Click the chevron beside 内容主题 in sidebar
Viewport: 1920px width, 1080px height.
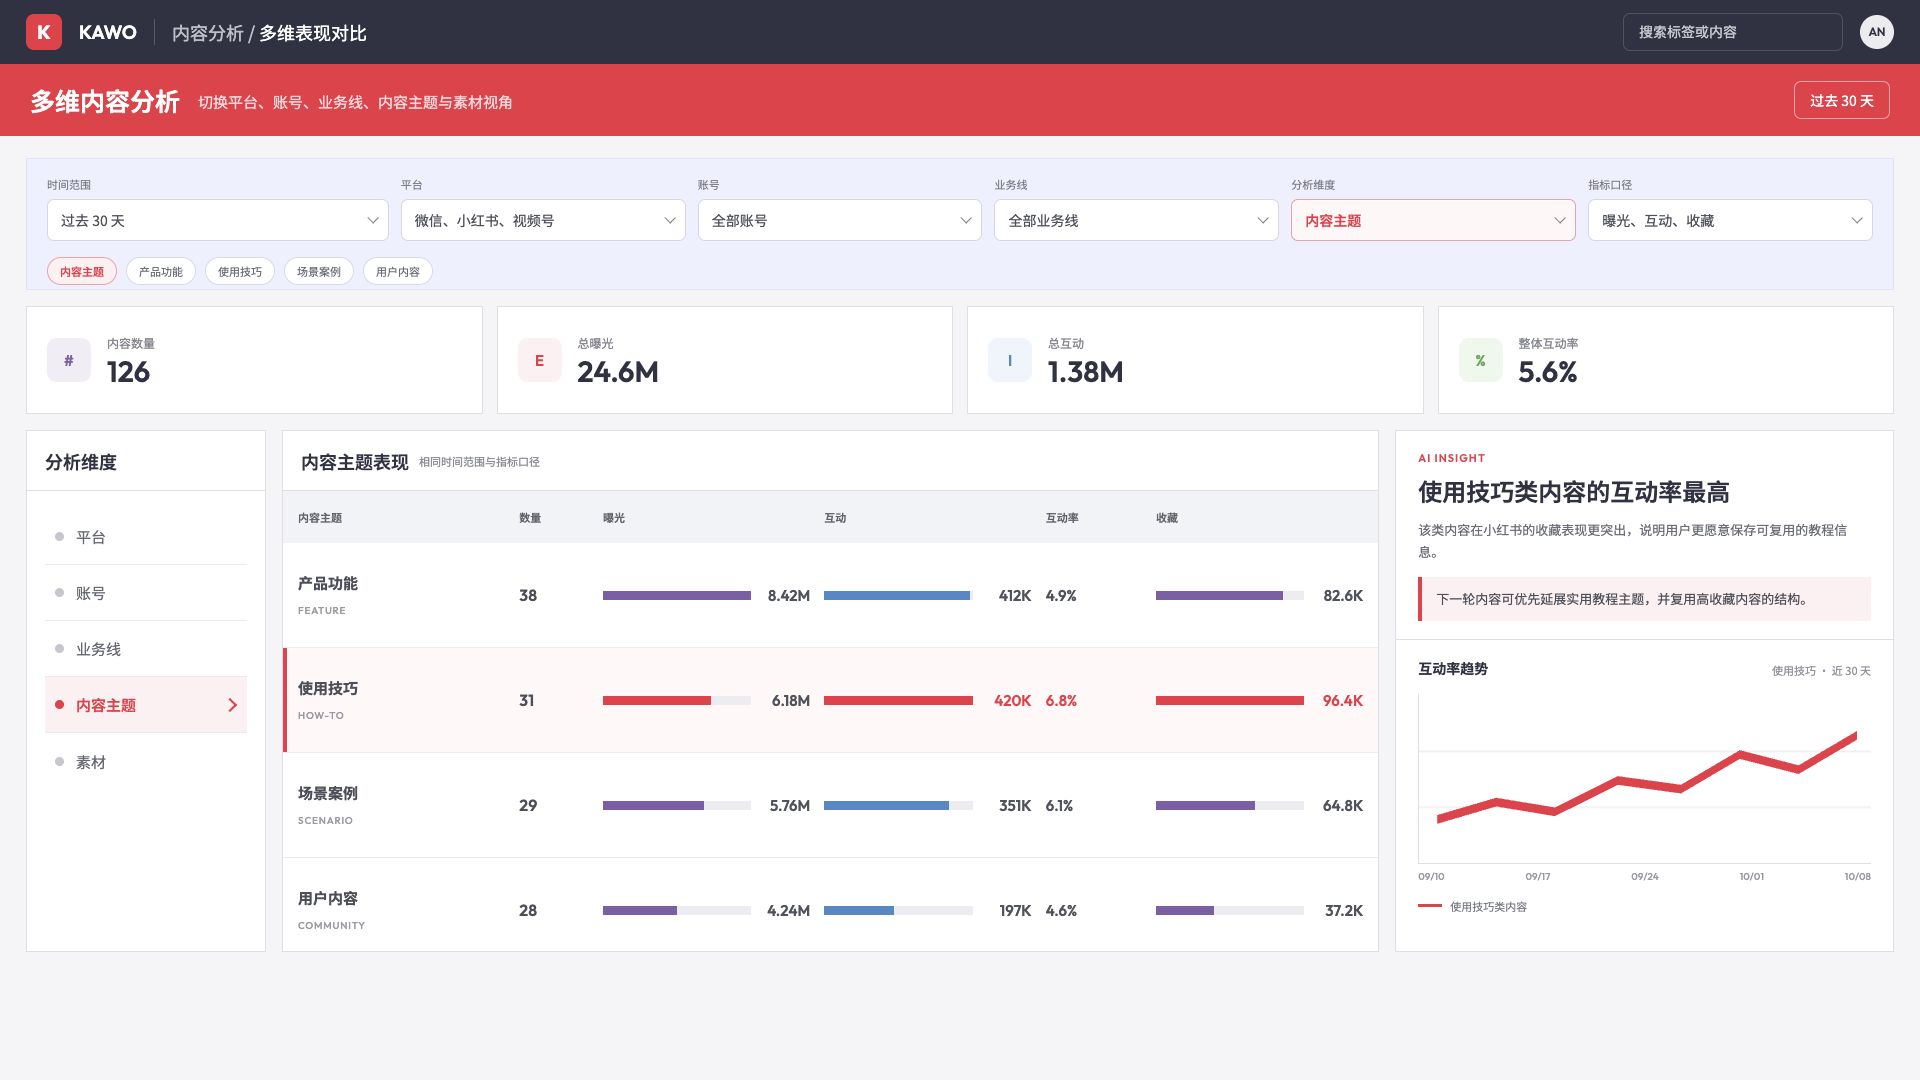(233, 705)
